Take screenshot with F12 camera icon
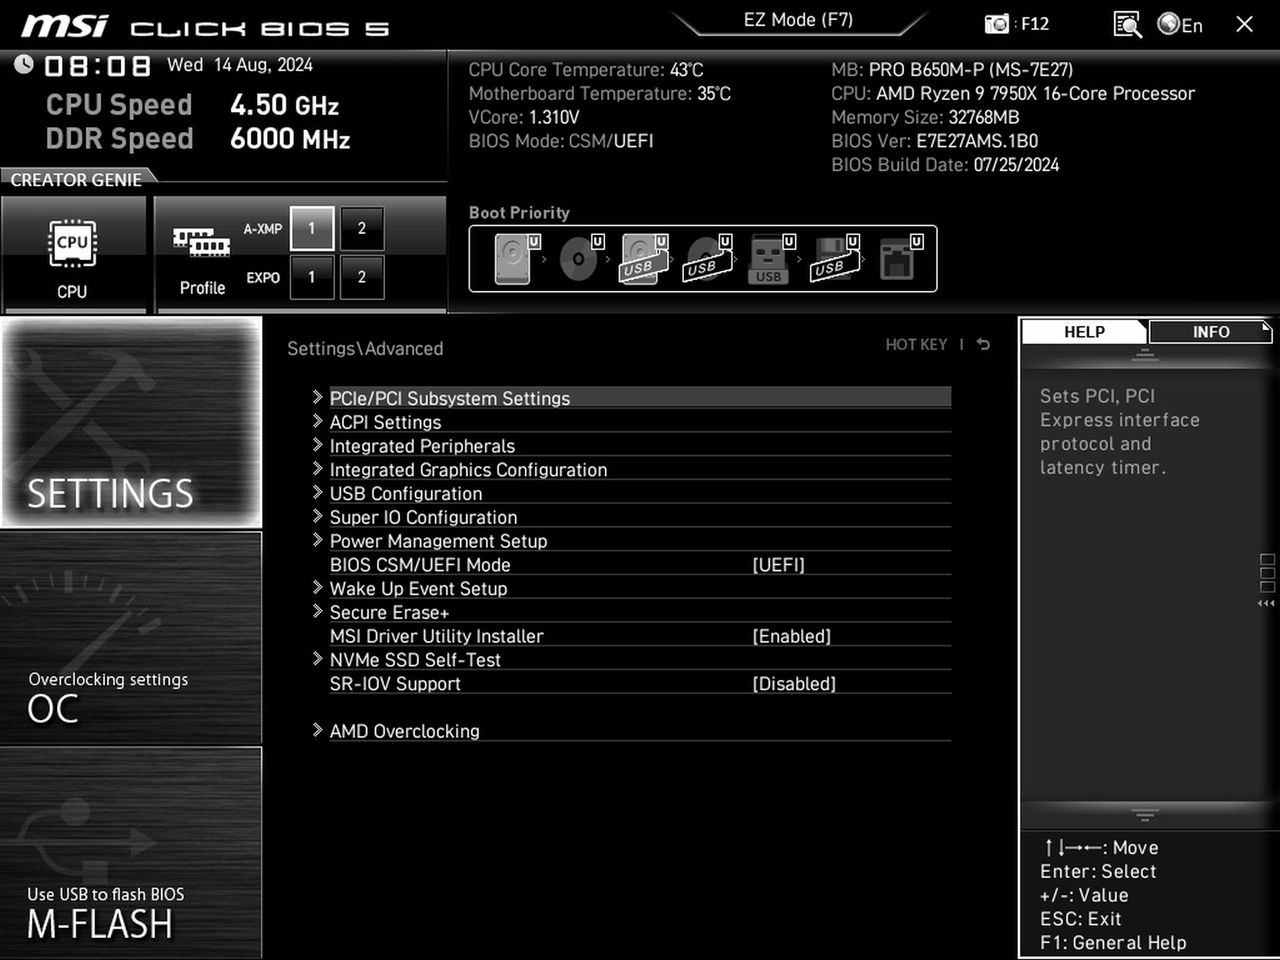This screenshot has width=1280, height=960. (x=997, y=24)
